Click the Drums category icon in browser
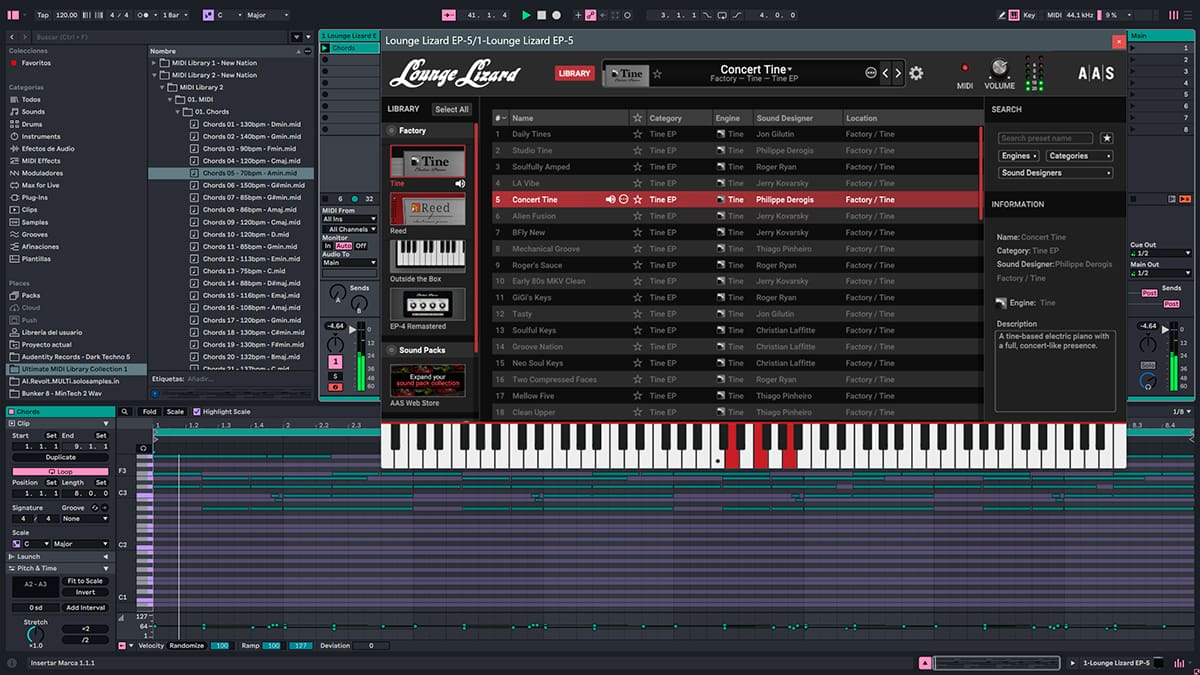Viewport: 1200px width, 675px height. 13,124
